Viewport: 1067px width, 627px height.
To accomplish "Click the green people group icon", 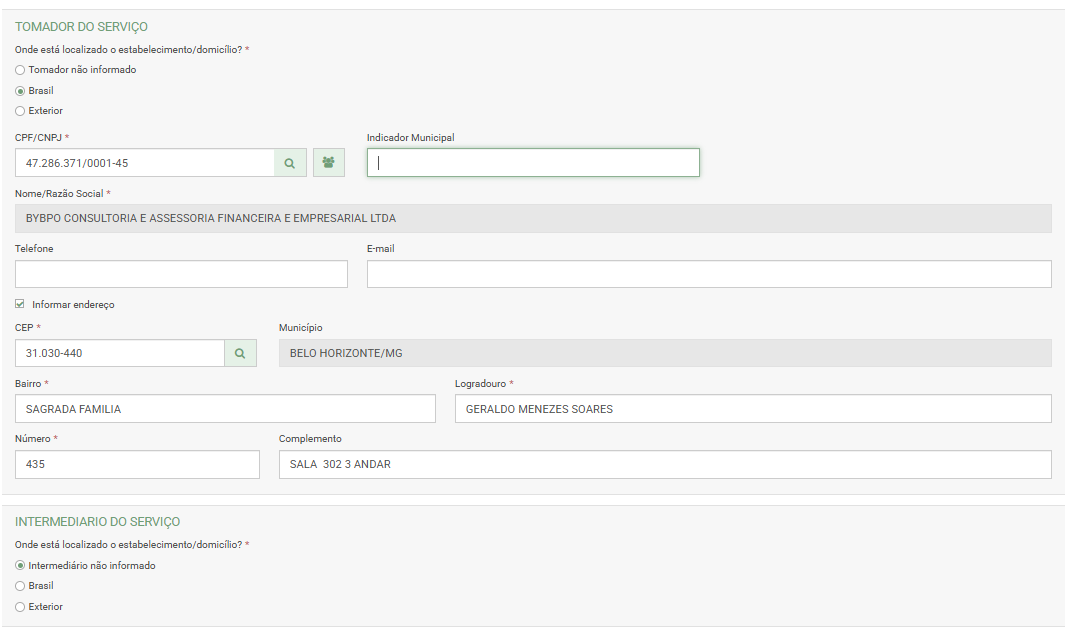I will click(x=328, y=163).
